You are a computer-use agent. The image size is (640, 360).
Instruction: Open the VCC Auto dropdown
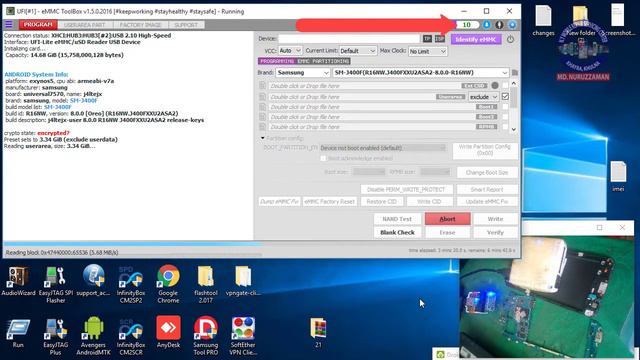(290, 51)
